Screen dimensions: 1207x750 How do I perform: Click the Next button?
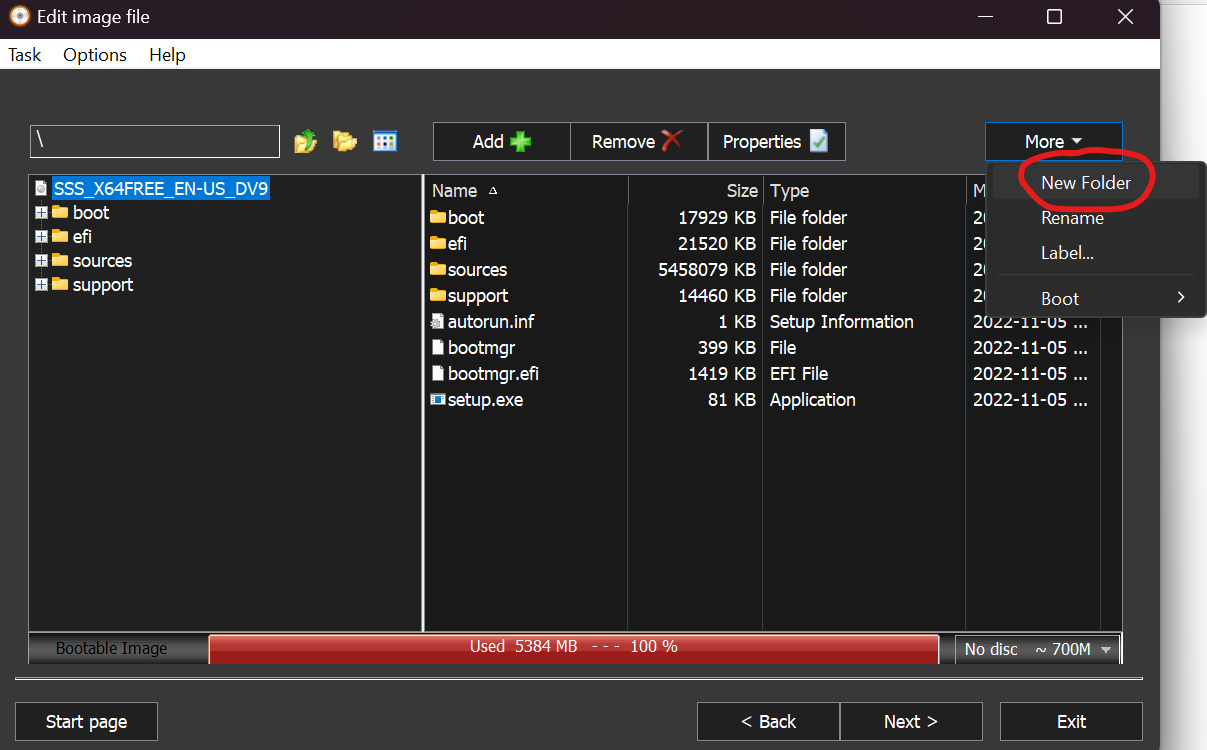coord(910,721)
